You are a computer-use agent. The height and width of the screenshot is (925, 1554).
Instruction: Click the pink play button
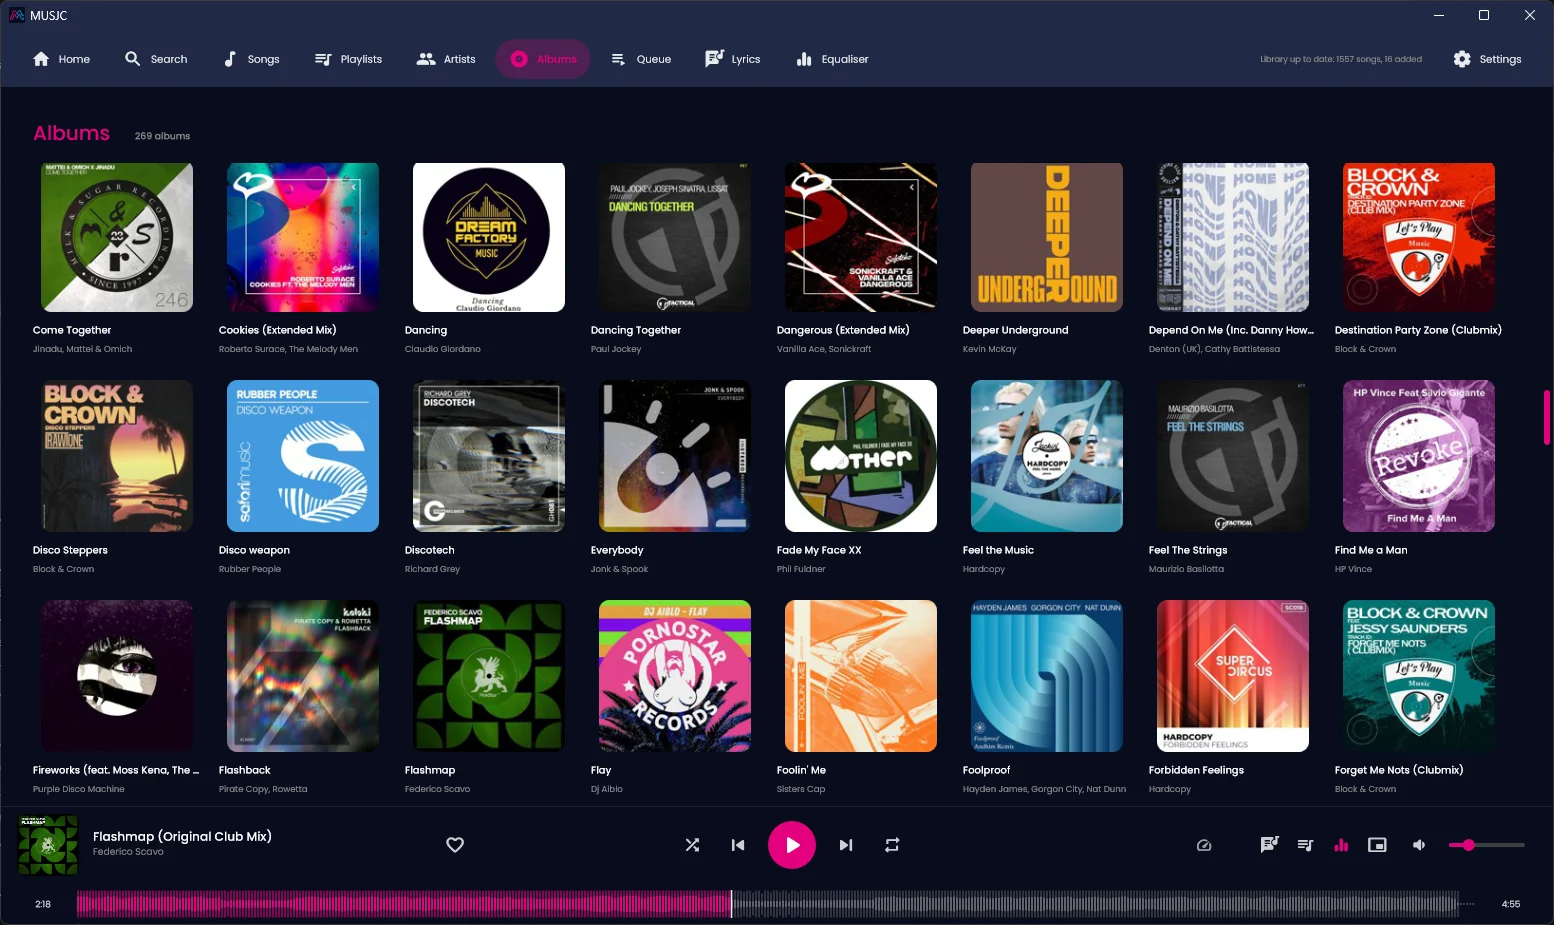pos(792,845)
